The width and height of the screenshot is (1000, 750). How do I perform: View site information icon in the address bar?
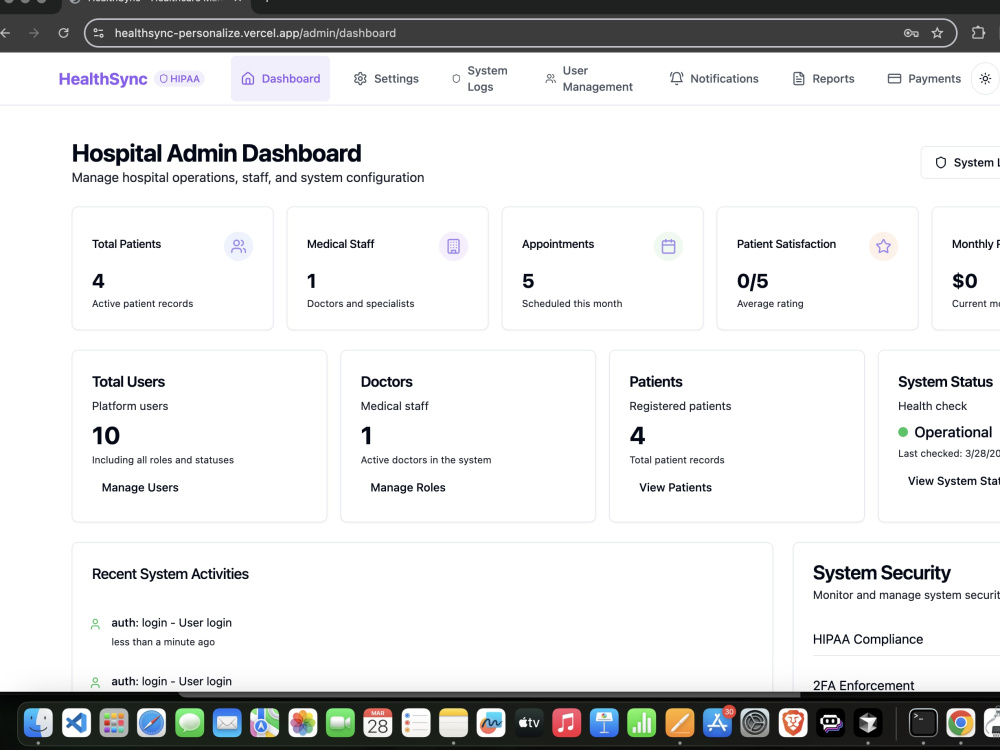(x=99, y=33)
